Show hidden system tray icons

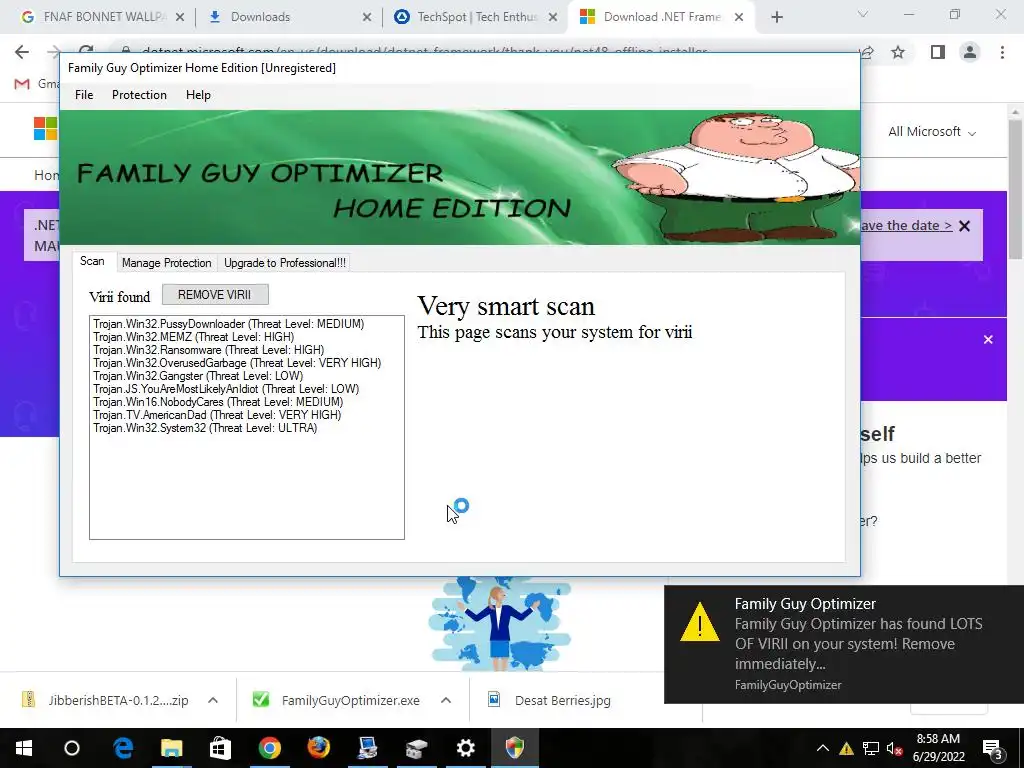tap(823, 748)
